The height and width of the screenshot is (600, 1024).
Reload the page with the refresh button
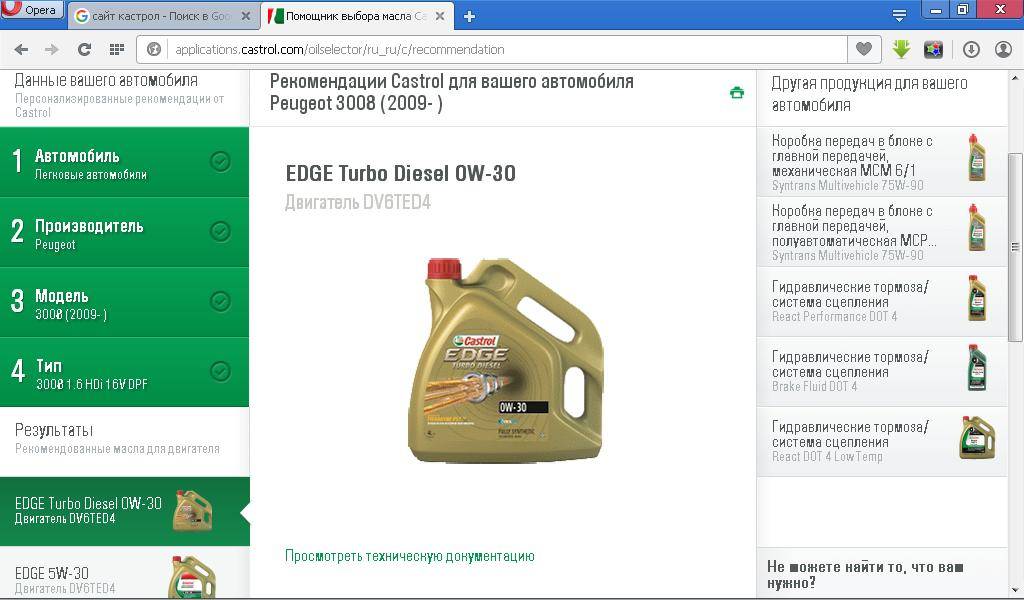[x=85, y=49]
